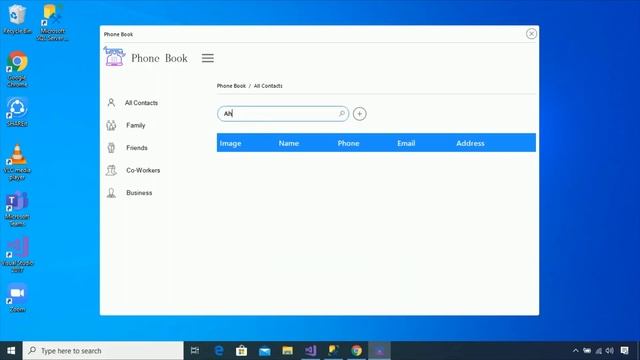The width and height of the screenshot is (640, 360).
Task: Click the Phone Book heading text
Action: click(x=159, y=58)
